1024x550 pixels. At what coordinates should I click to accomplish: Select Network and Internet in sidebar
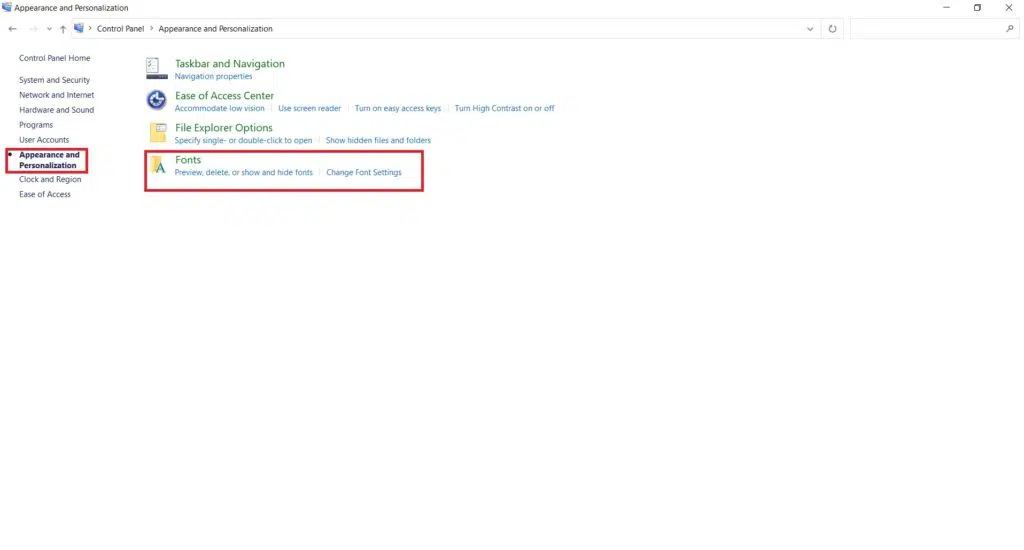[56, 95]
